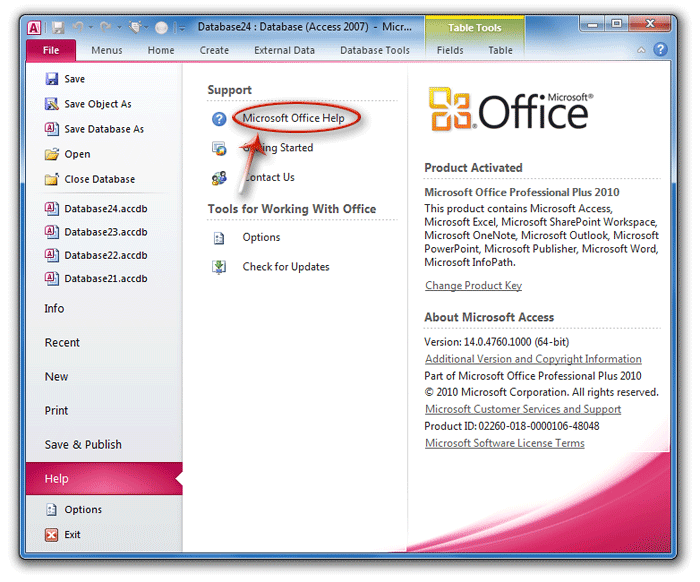Open the New backstage section
Image resolution: width=700 pixels, height=582 pixels.
click(x=56, y=376)
